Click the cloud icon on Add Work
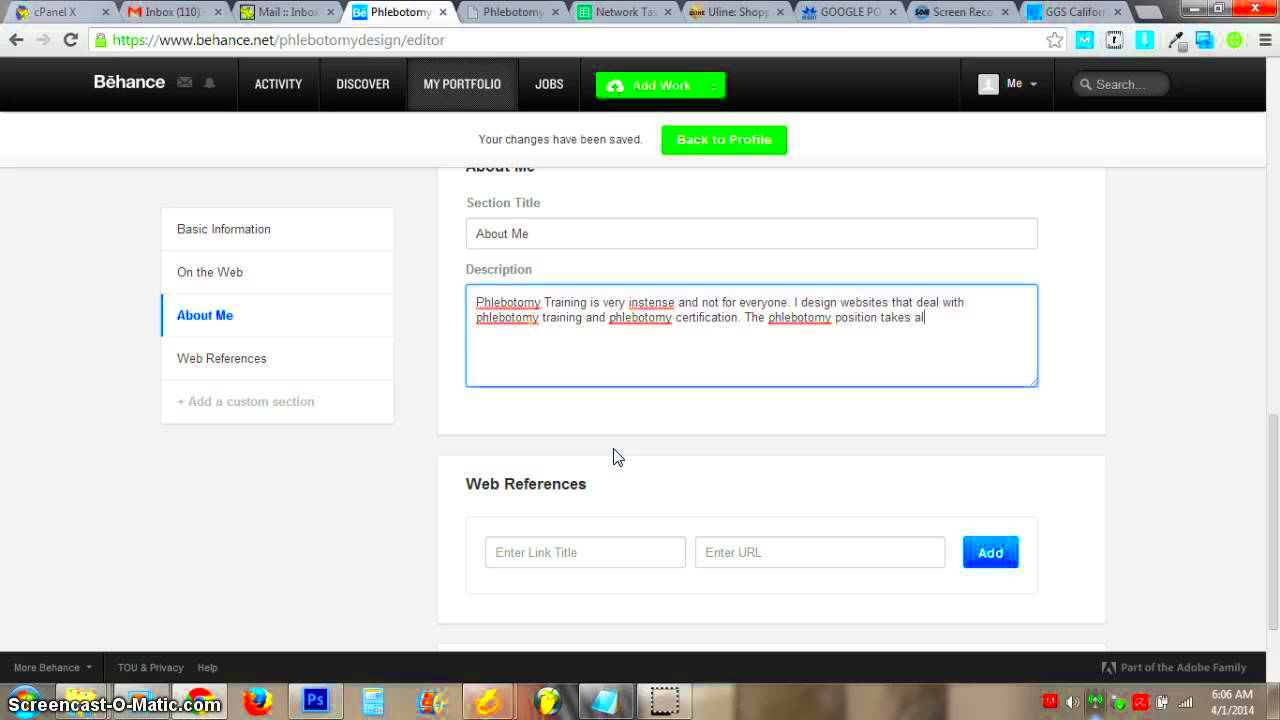The image size is (1280, 720). click(615, 86)
